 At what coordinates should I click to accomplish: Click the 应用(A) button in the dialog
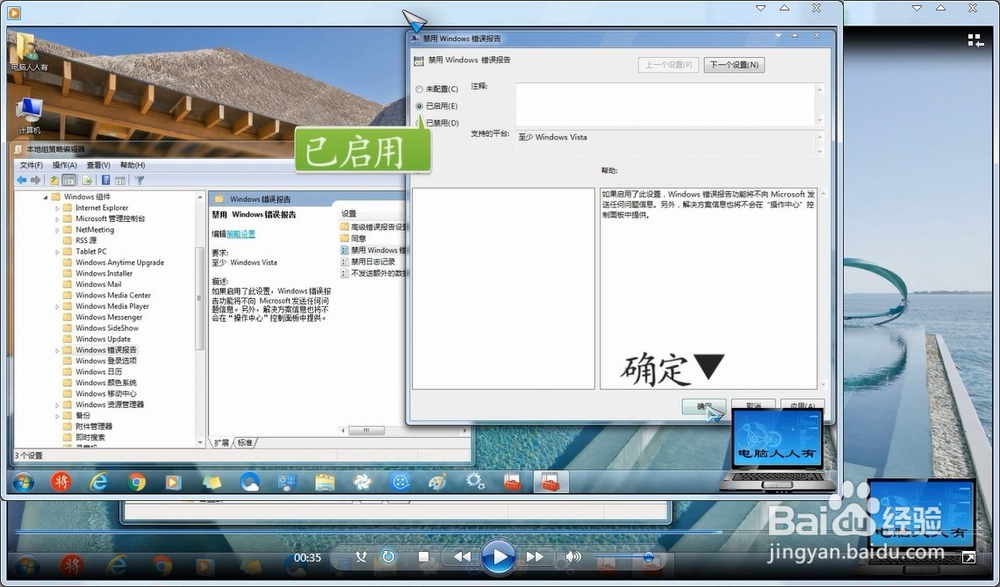tap(802, 406)
